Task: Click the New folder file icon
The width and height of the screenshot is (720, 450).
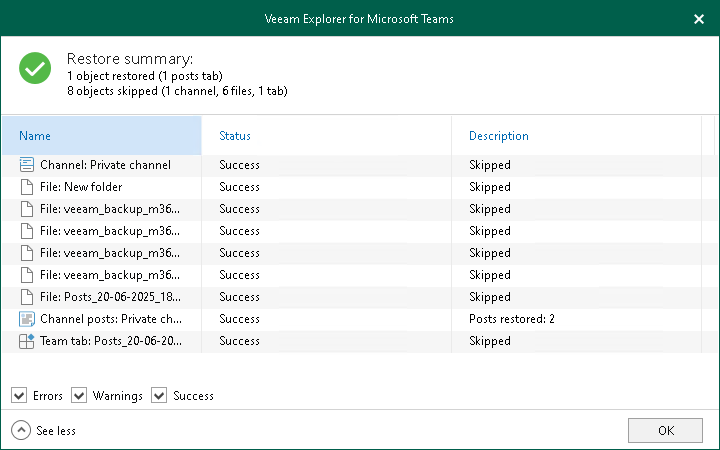Action: [27, 187]
